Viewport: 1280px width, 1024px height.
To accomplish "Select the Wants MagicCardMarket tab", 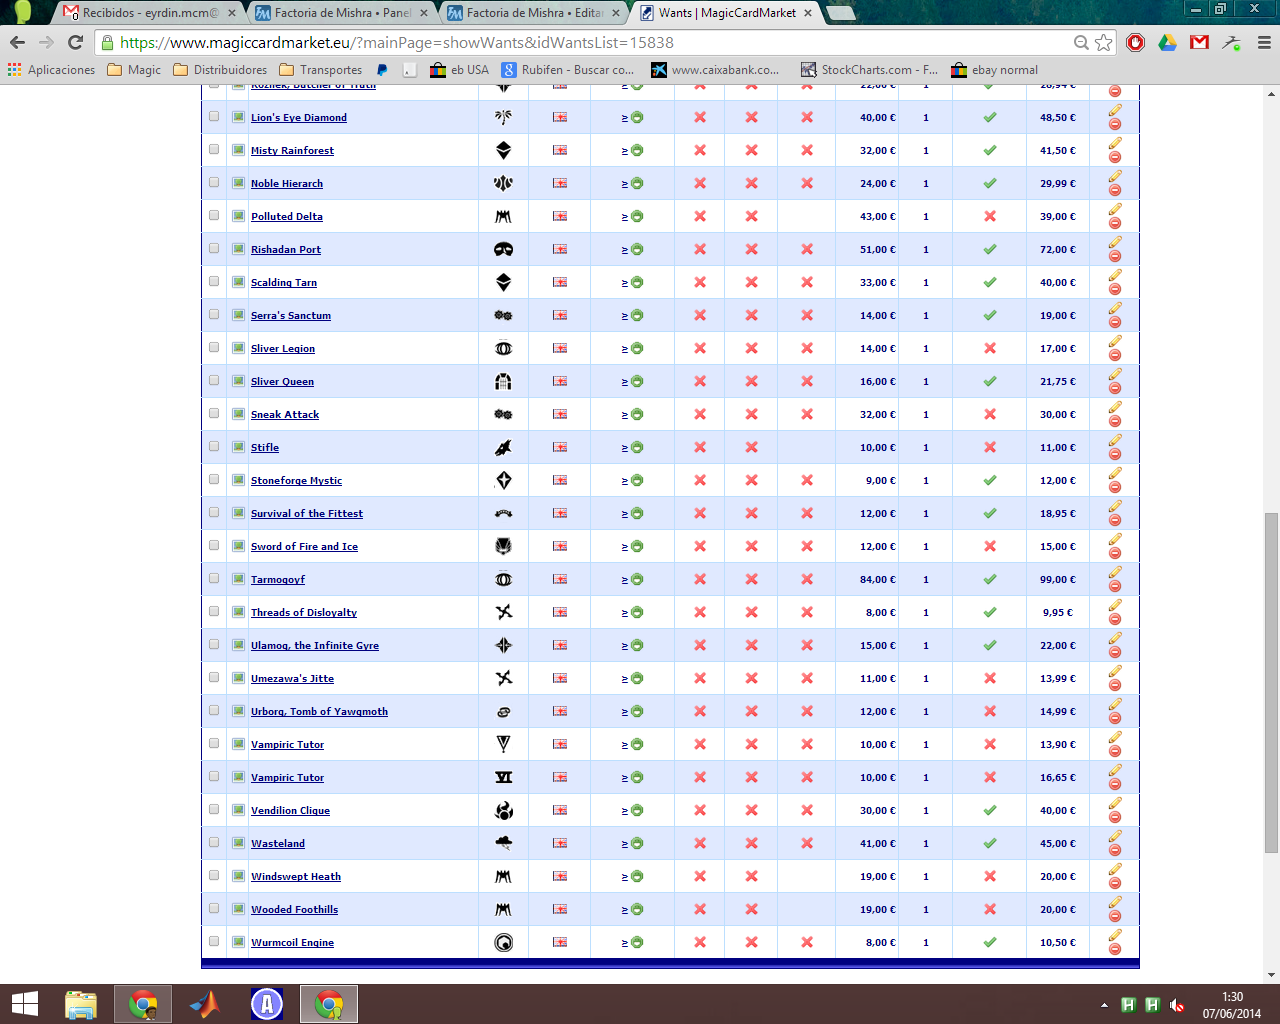I will tap(726, 13).
